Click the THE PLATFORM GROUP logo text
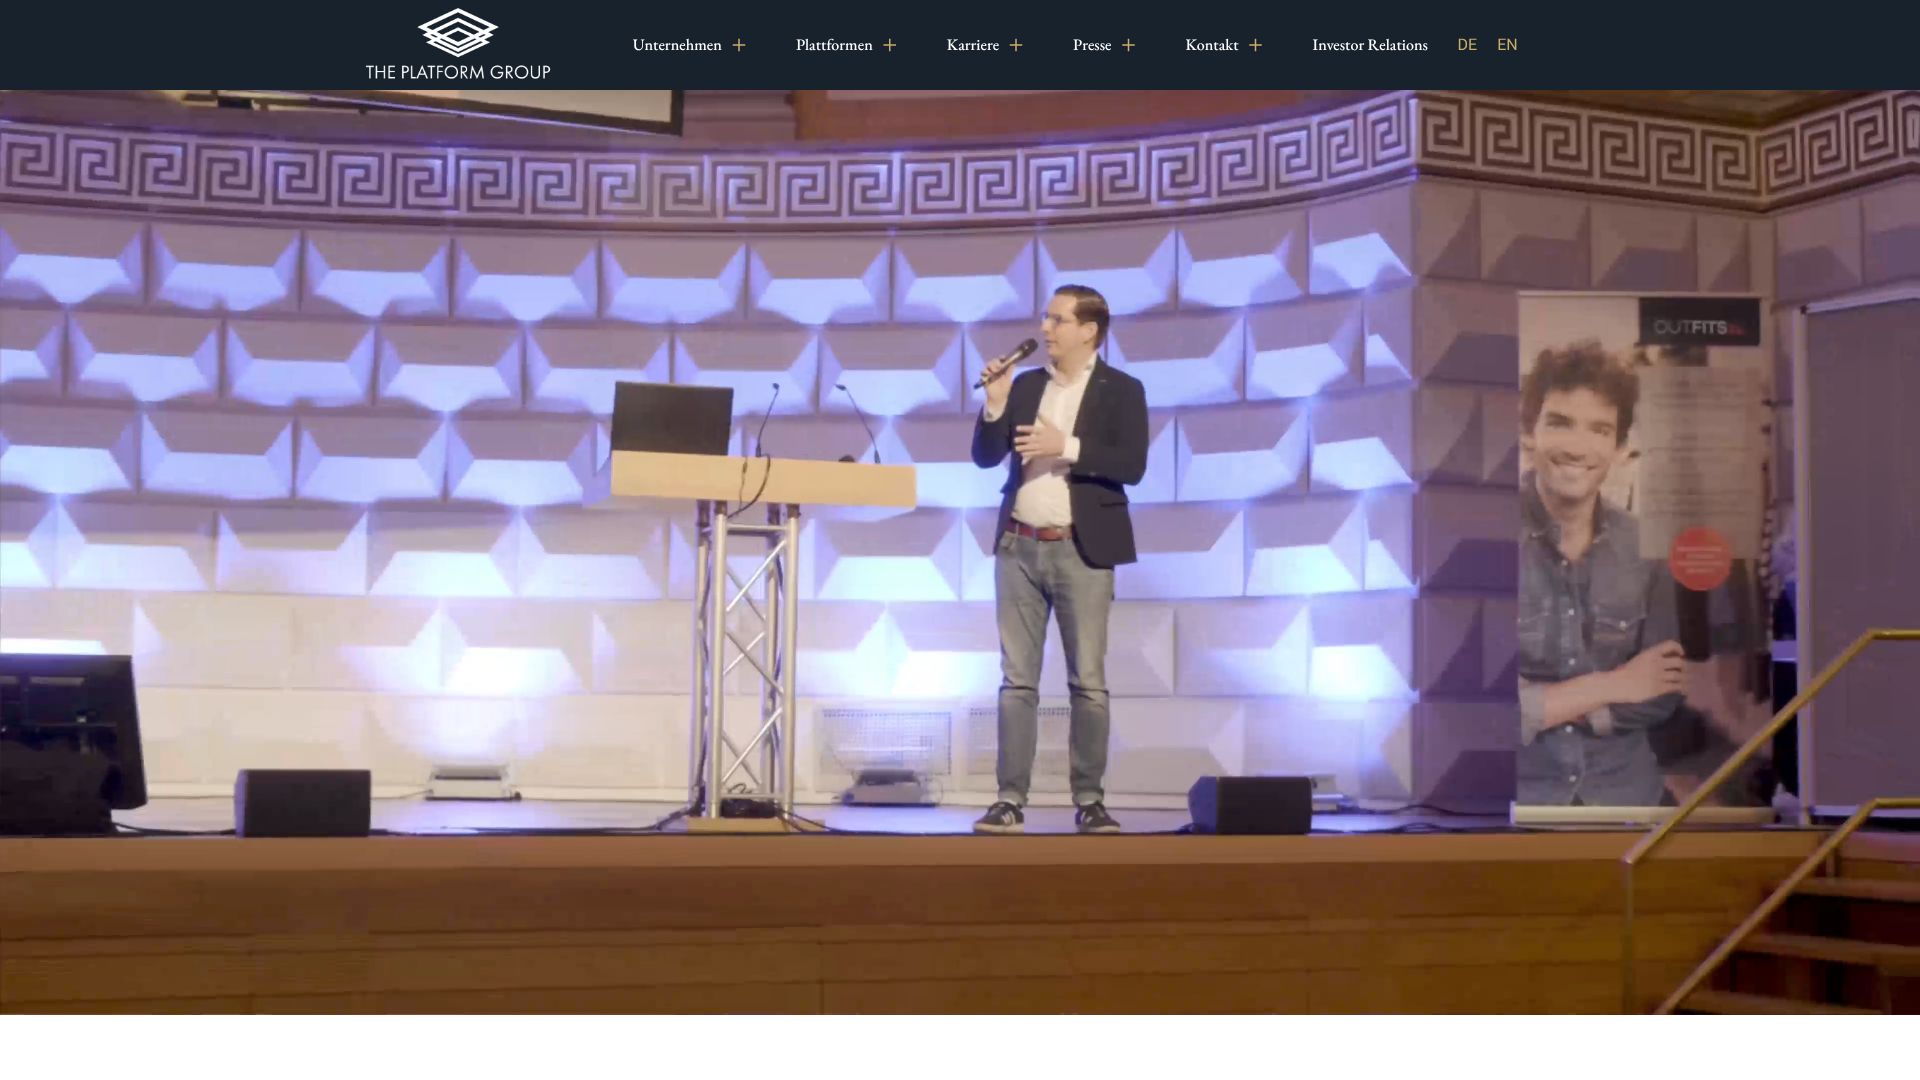 click(457, 72)
